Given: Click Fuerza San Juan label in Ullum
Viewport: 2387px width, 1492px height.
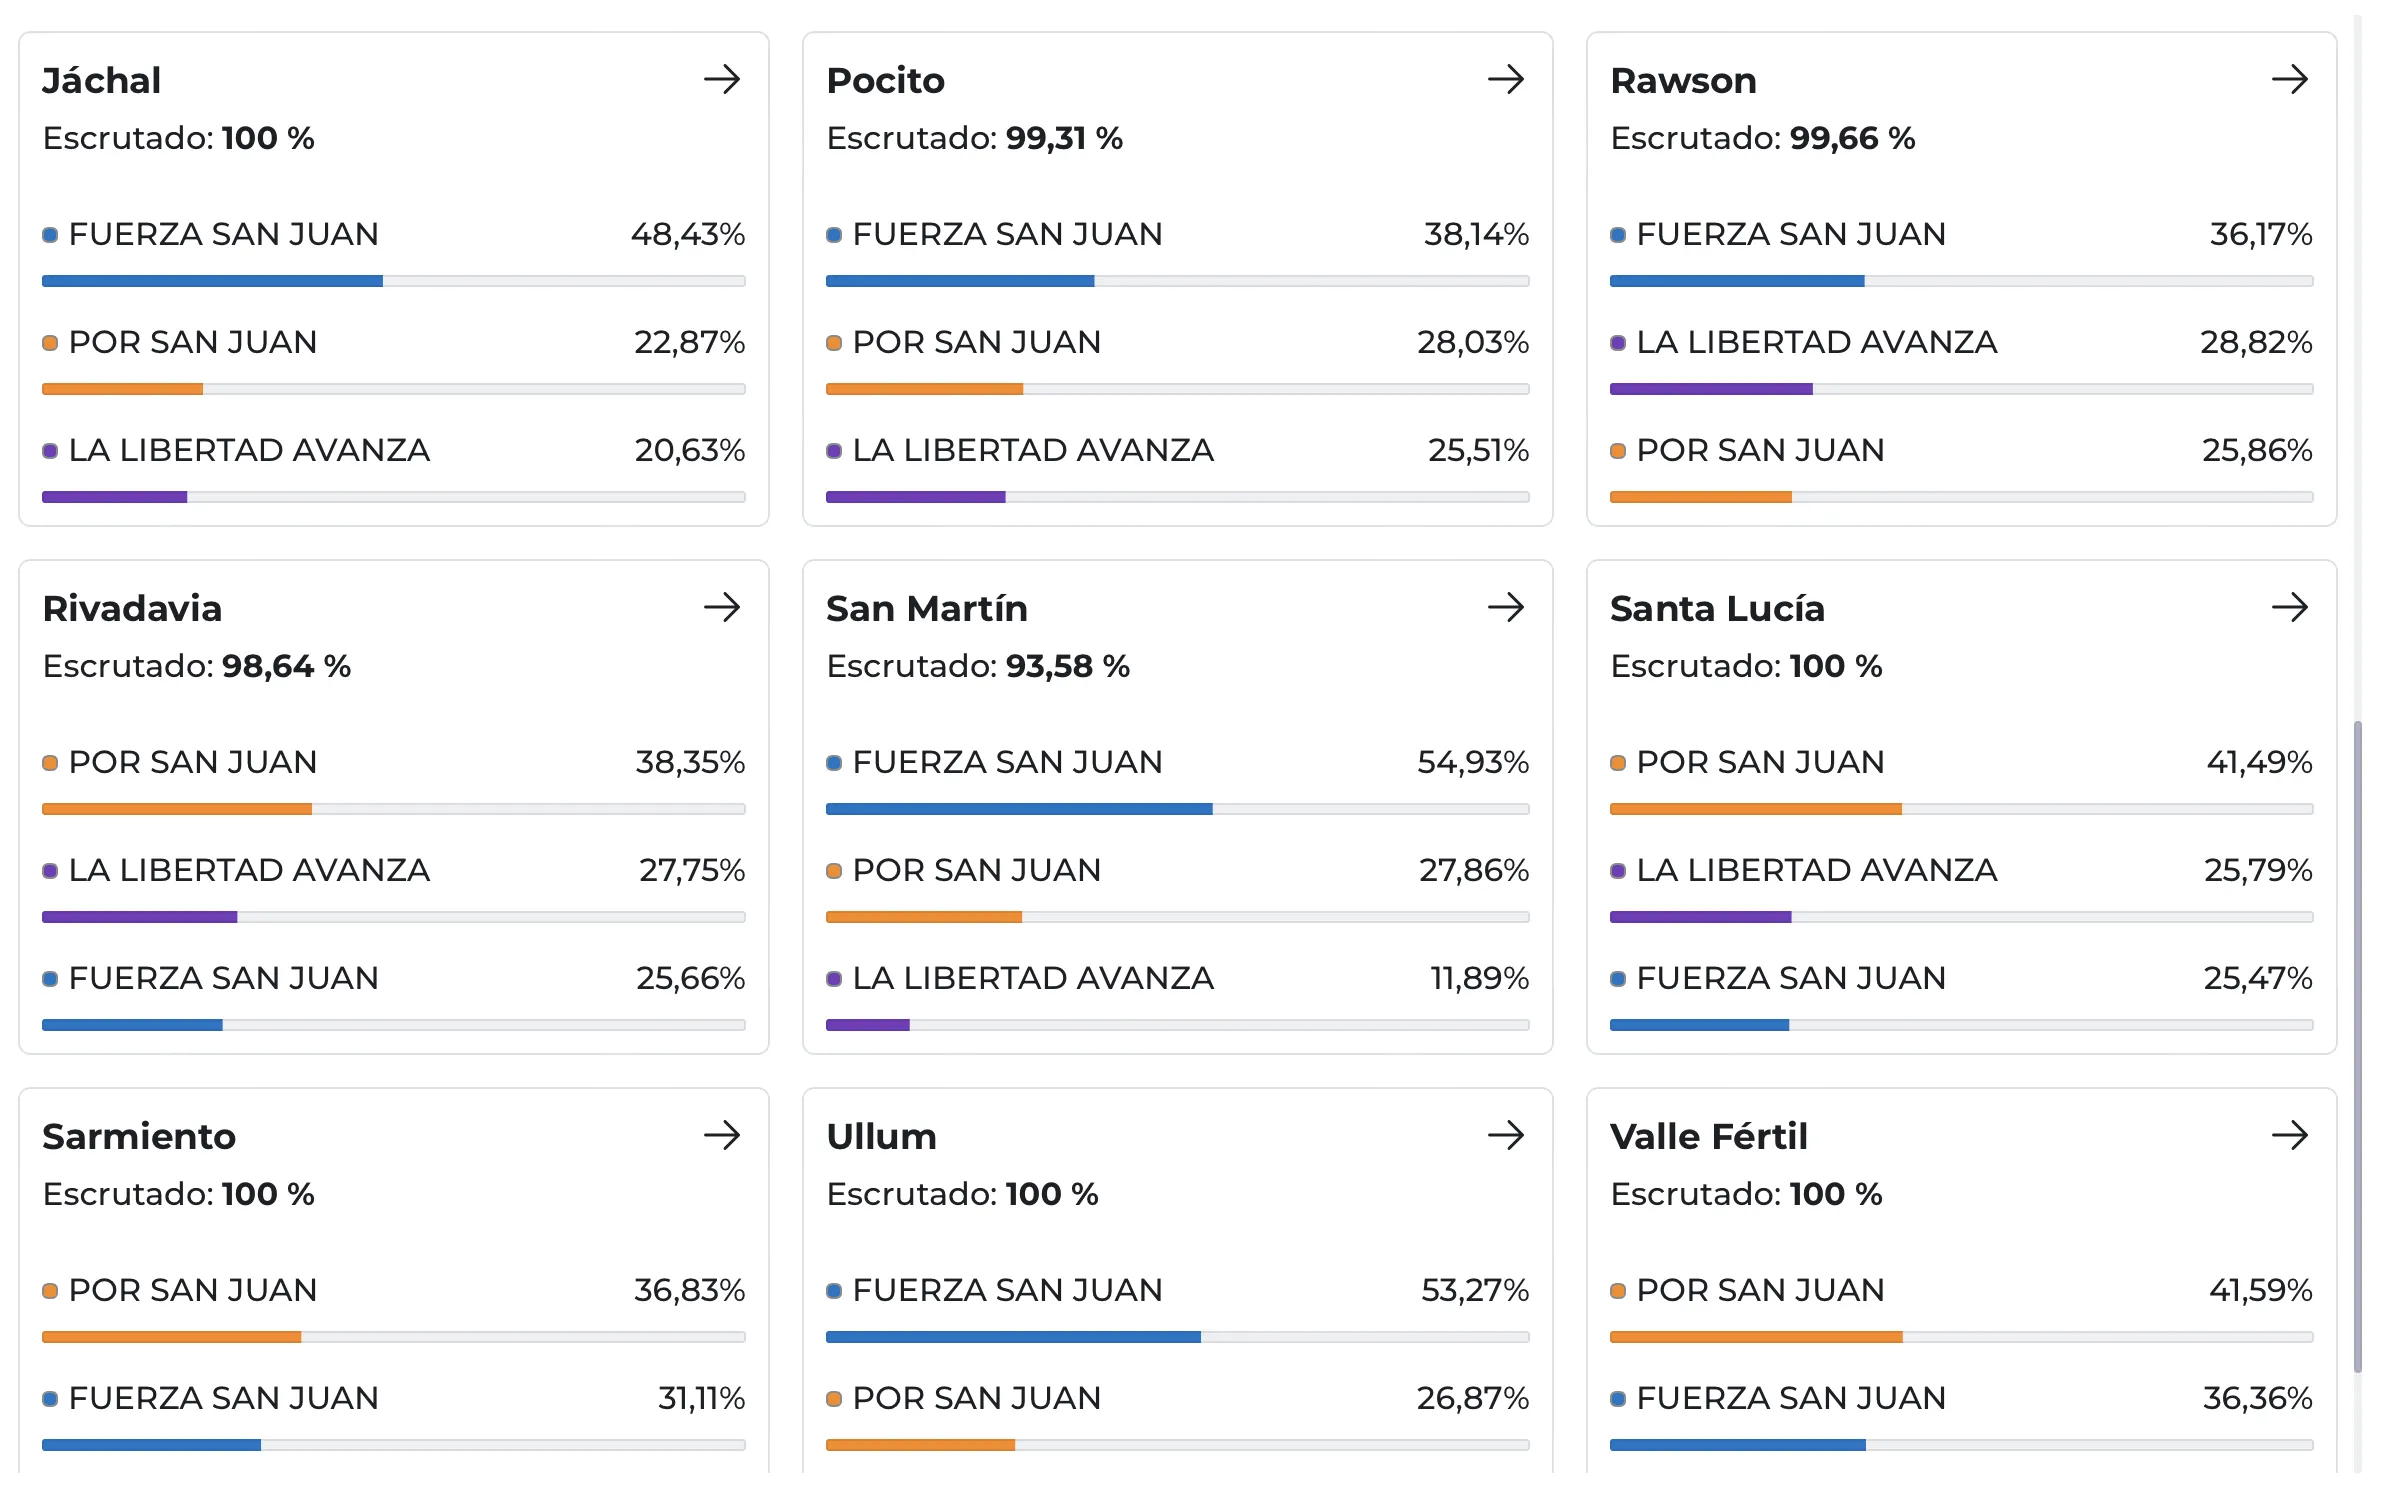Looking at the screenshot, I should click(1007, 1290).
